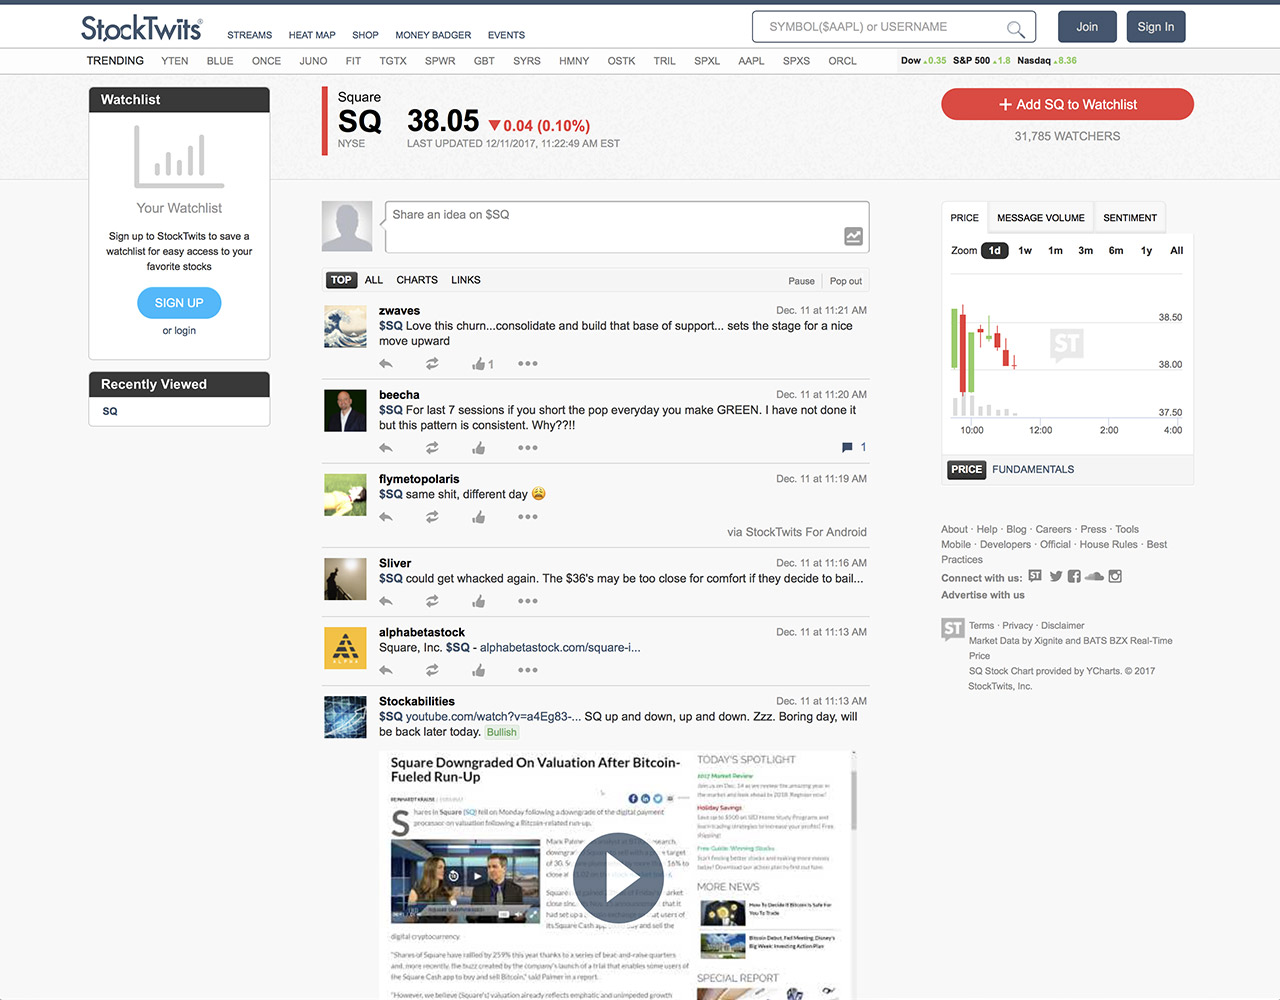Open the Twitter icon in footer

click(x=1056, y=576)
